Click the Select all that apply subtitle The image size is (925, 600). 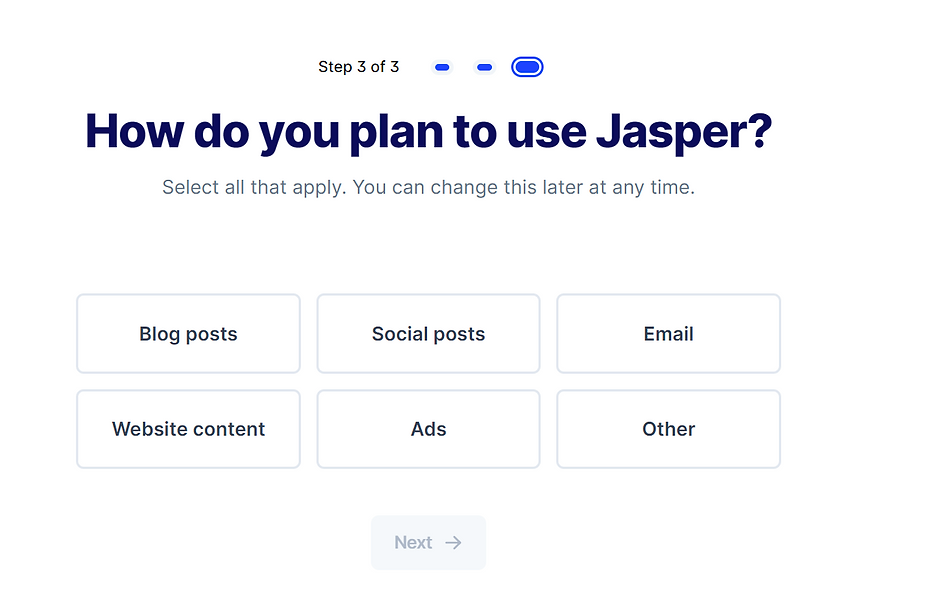point(428,187)
